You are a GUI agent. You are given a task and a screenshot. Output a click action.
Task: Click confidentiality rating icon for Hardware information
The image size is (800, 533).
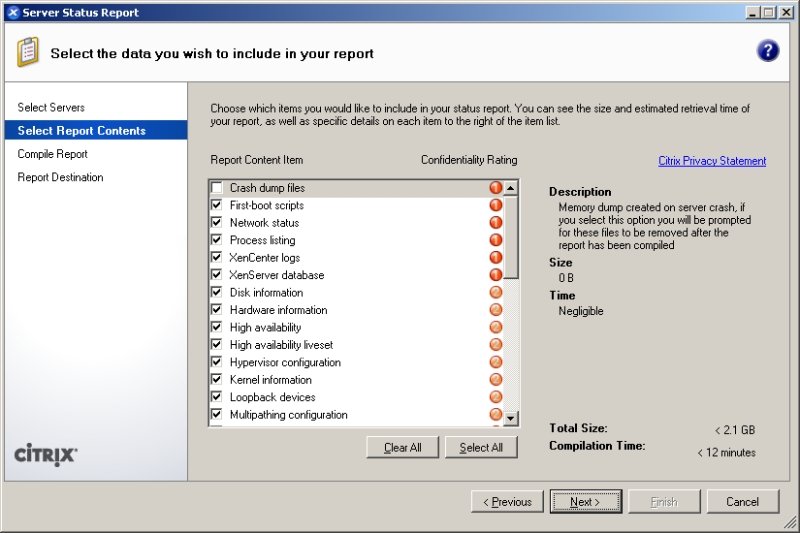click(495, 310)
